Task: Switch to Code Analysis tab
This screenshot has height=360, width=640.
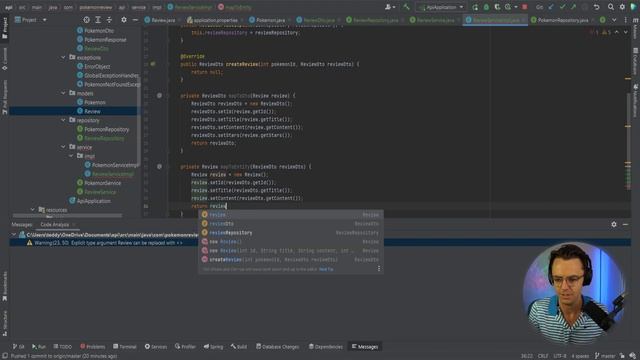Action: click(55, 224)
